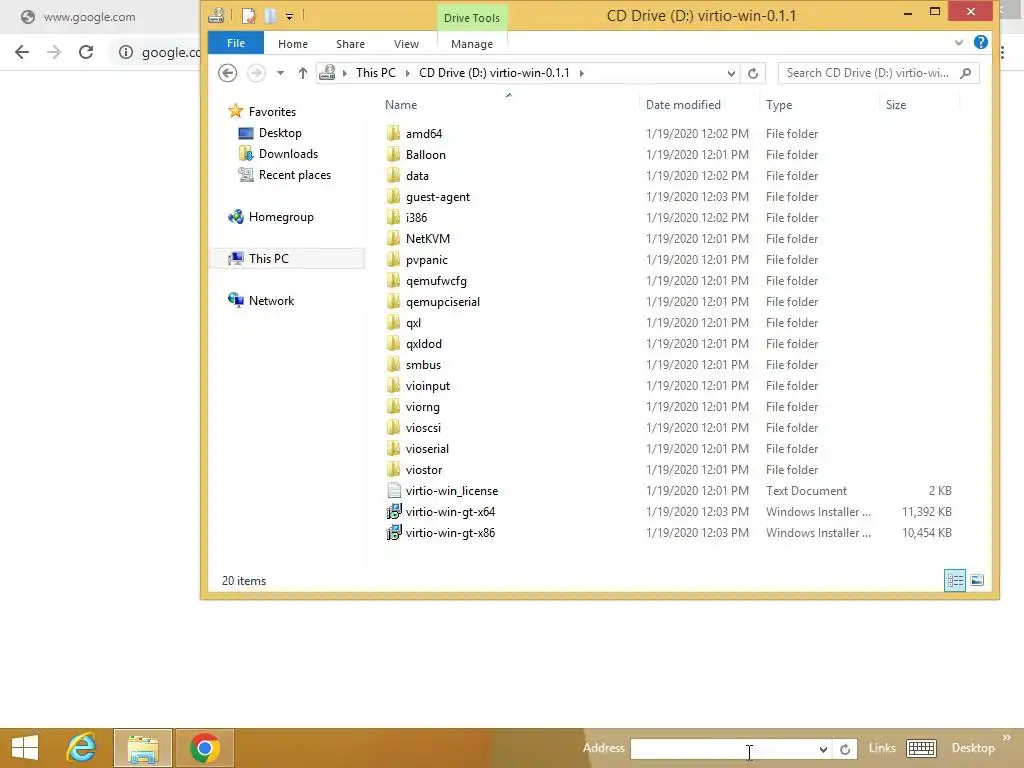
Task: Click the taskbar Address refresh icon
Action: click(845, 749)
